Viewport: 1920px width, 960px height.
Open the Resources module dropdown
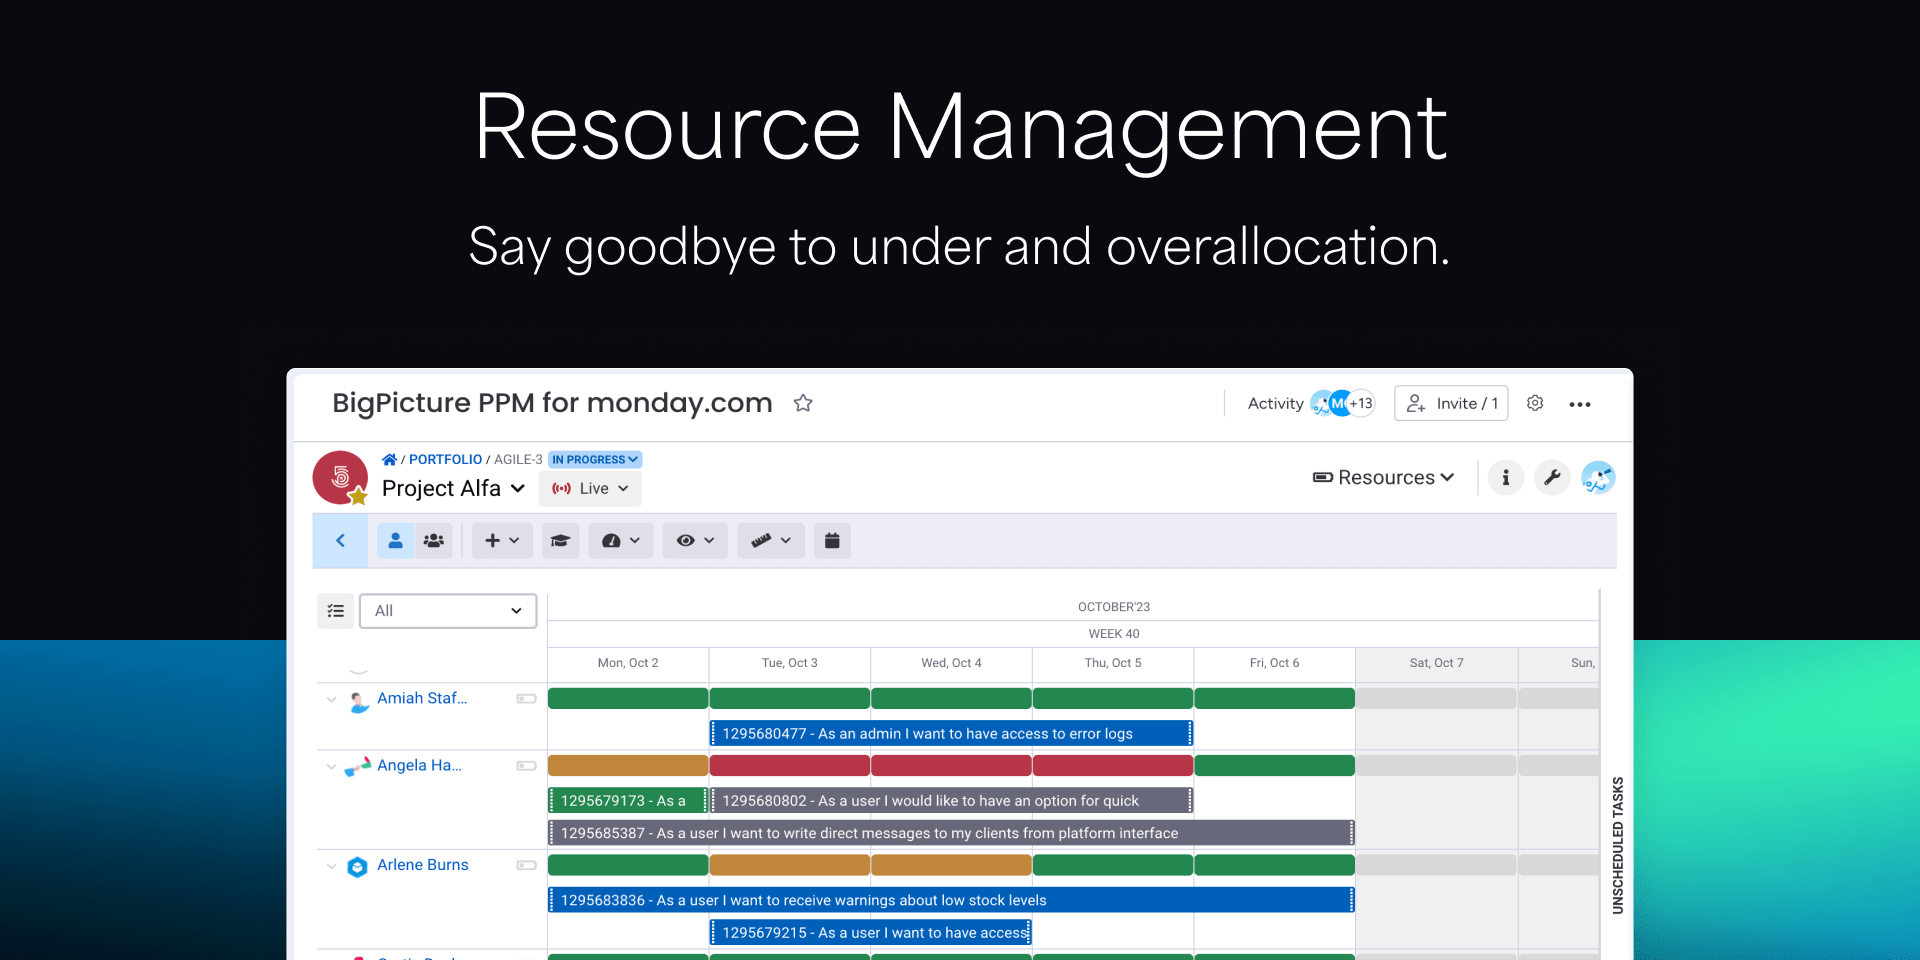coord(1383,477)
